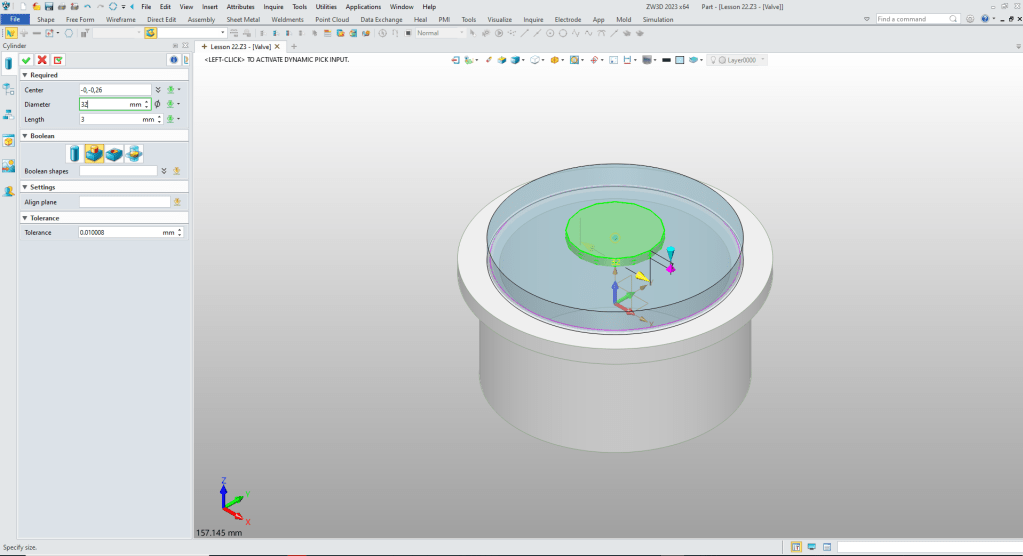Cancel the Cylinder command with red X
The height and width of the screenshot is (556, 1023).
(42, 60)
